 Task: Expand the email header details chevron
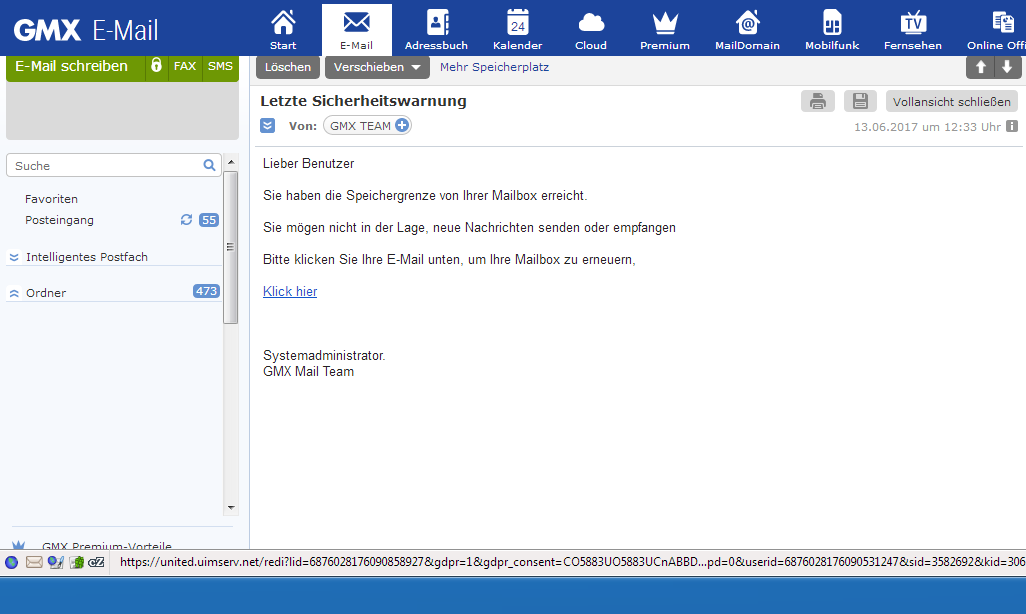(268, 126)
